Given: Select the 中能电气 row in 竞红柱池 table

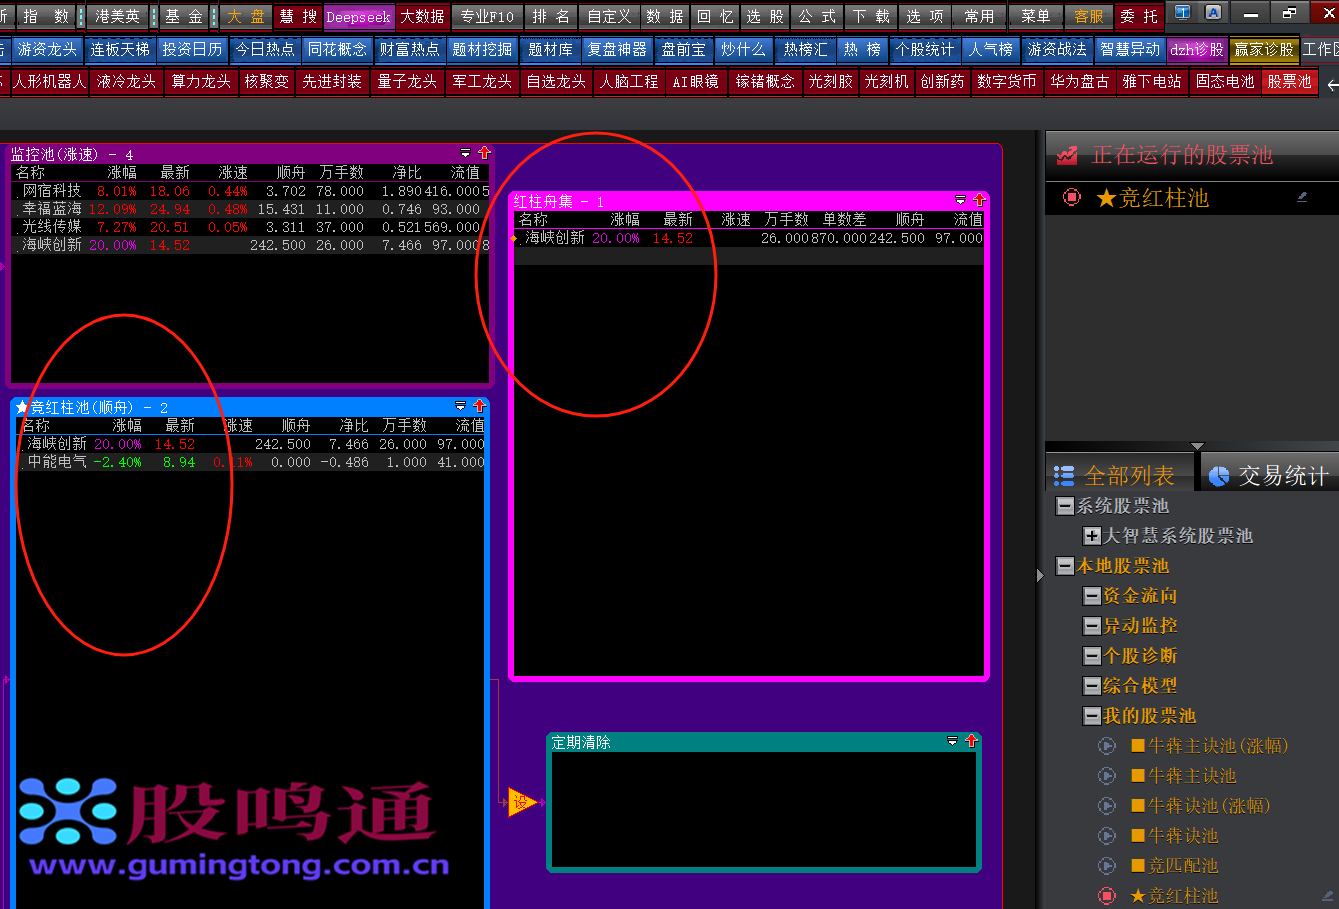Looking at the screenshot, I should 56,462.
